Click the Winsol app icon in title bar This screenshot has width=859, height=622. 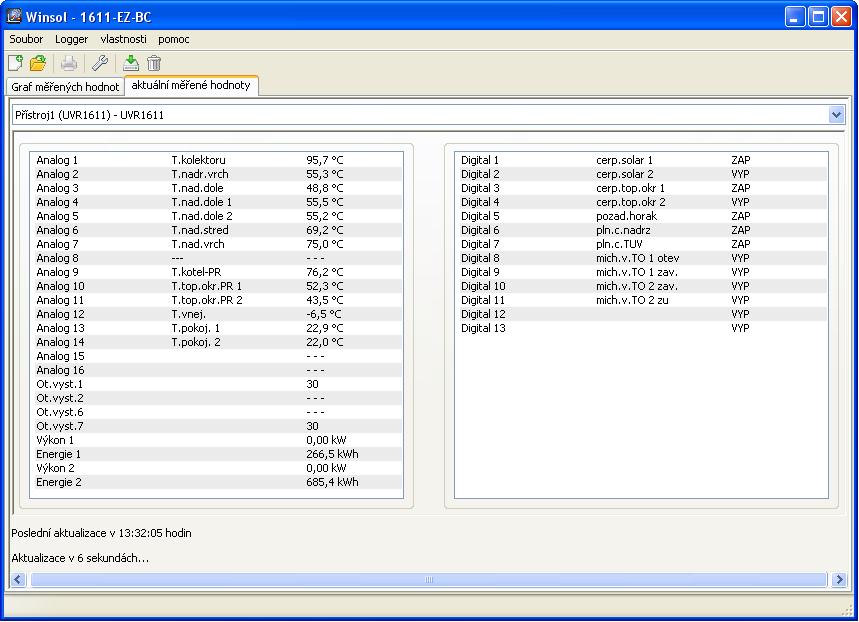click(14, 16)
